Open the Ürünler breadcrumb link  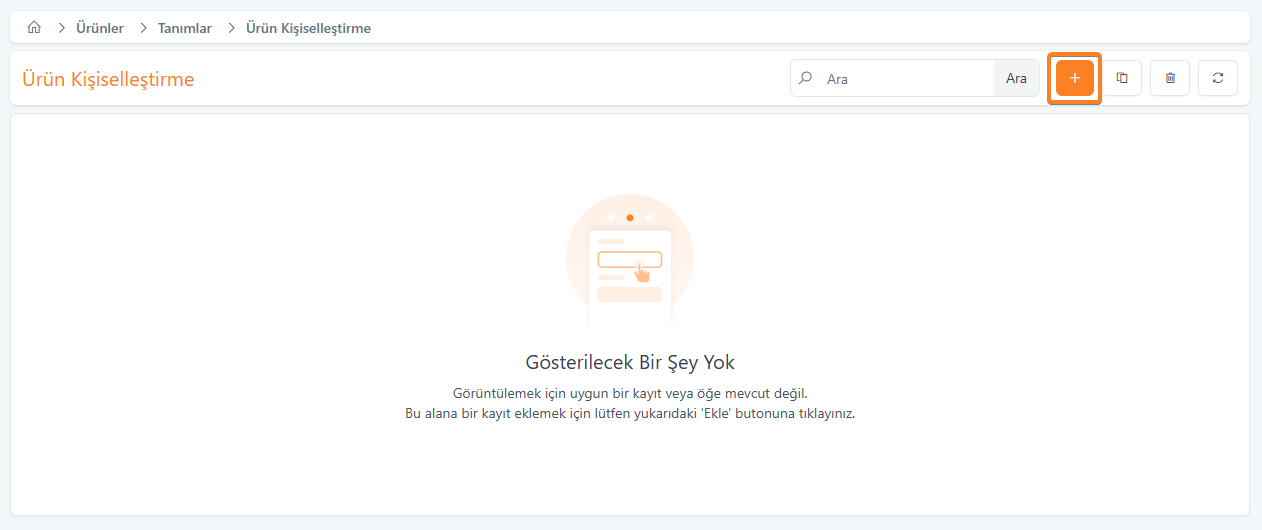pyautogui.click(x=100, y=28)
